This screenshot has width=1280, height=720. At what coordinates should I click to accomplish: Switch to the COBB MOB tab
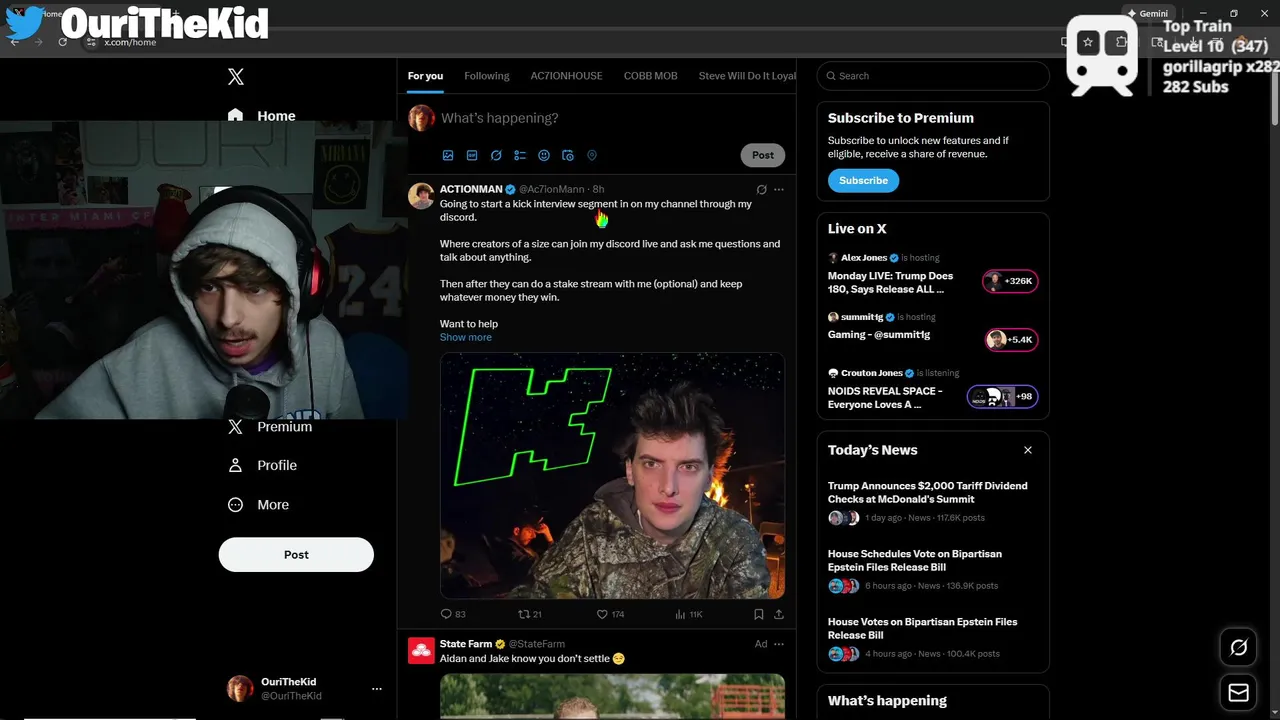[651, 76]
